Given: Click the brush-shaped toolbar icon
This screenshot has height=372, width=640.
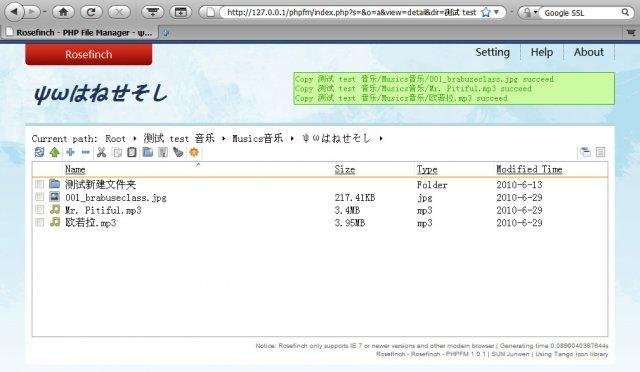Looking at the screenshot, I should [x=178, y=152].
